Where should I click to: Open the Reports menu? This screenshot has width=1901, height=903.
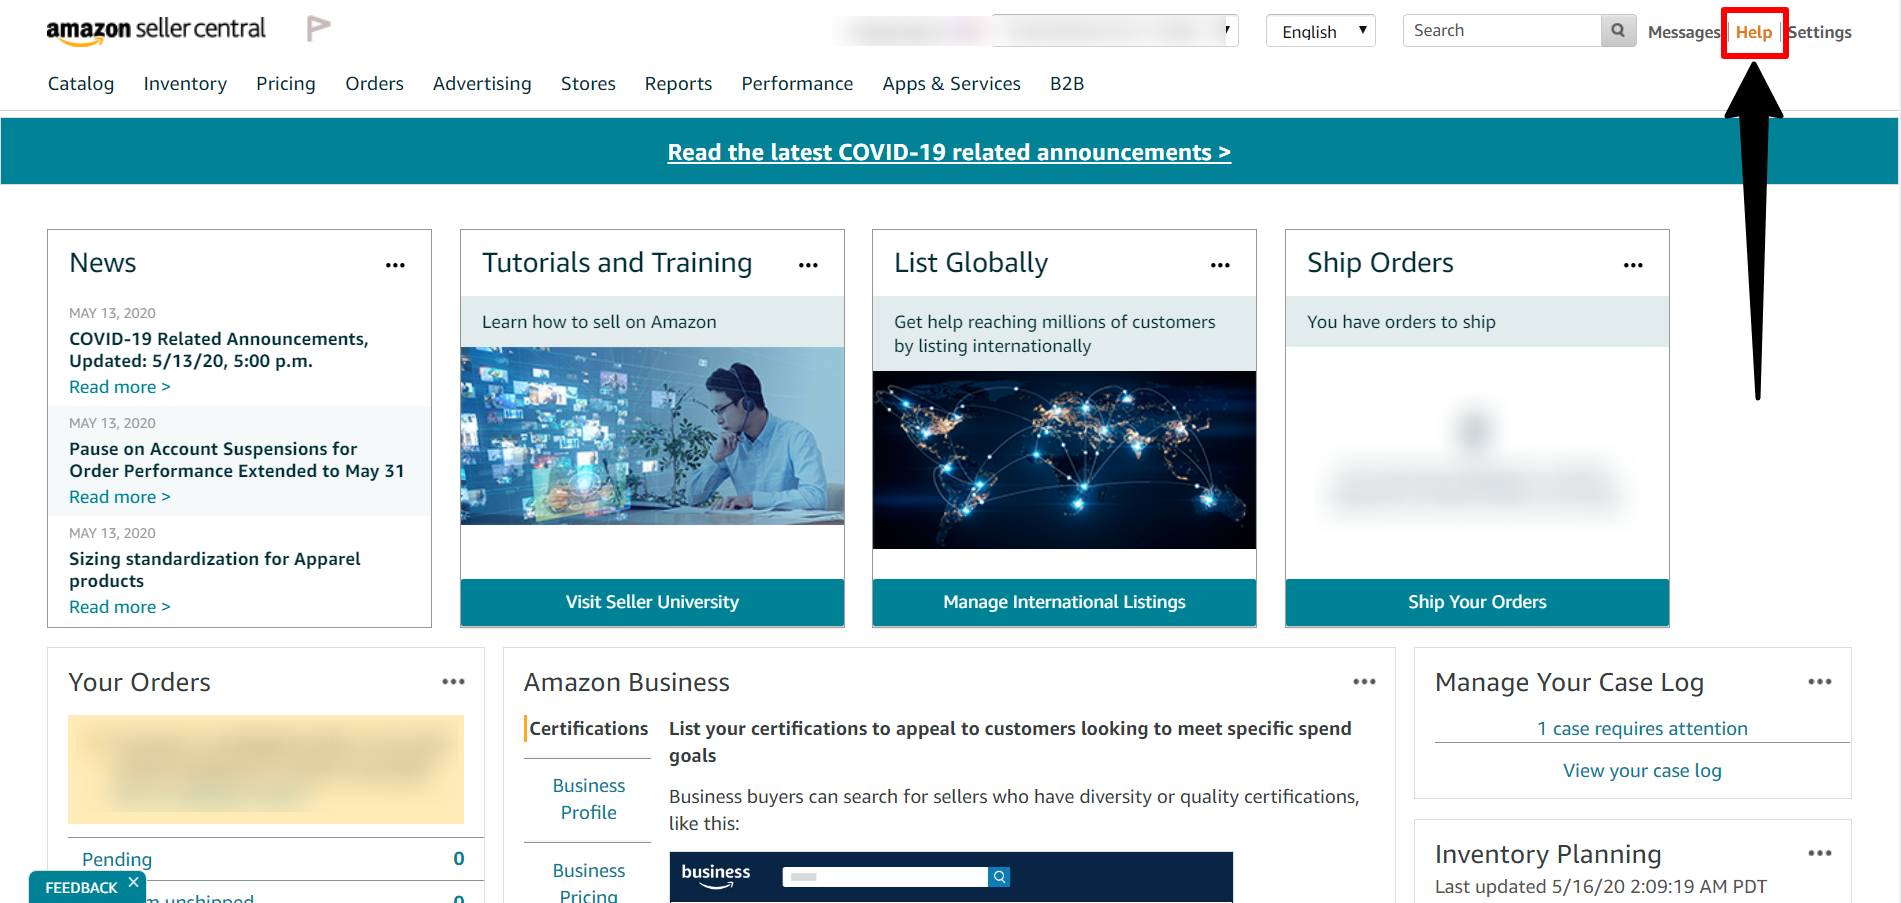678,84
